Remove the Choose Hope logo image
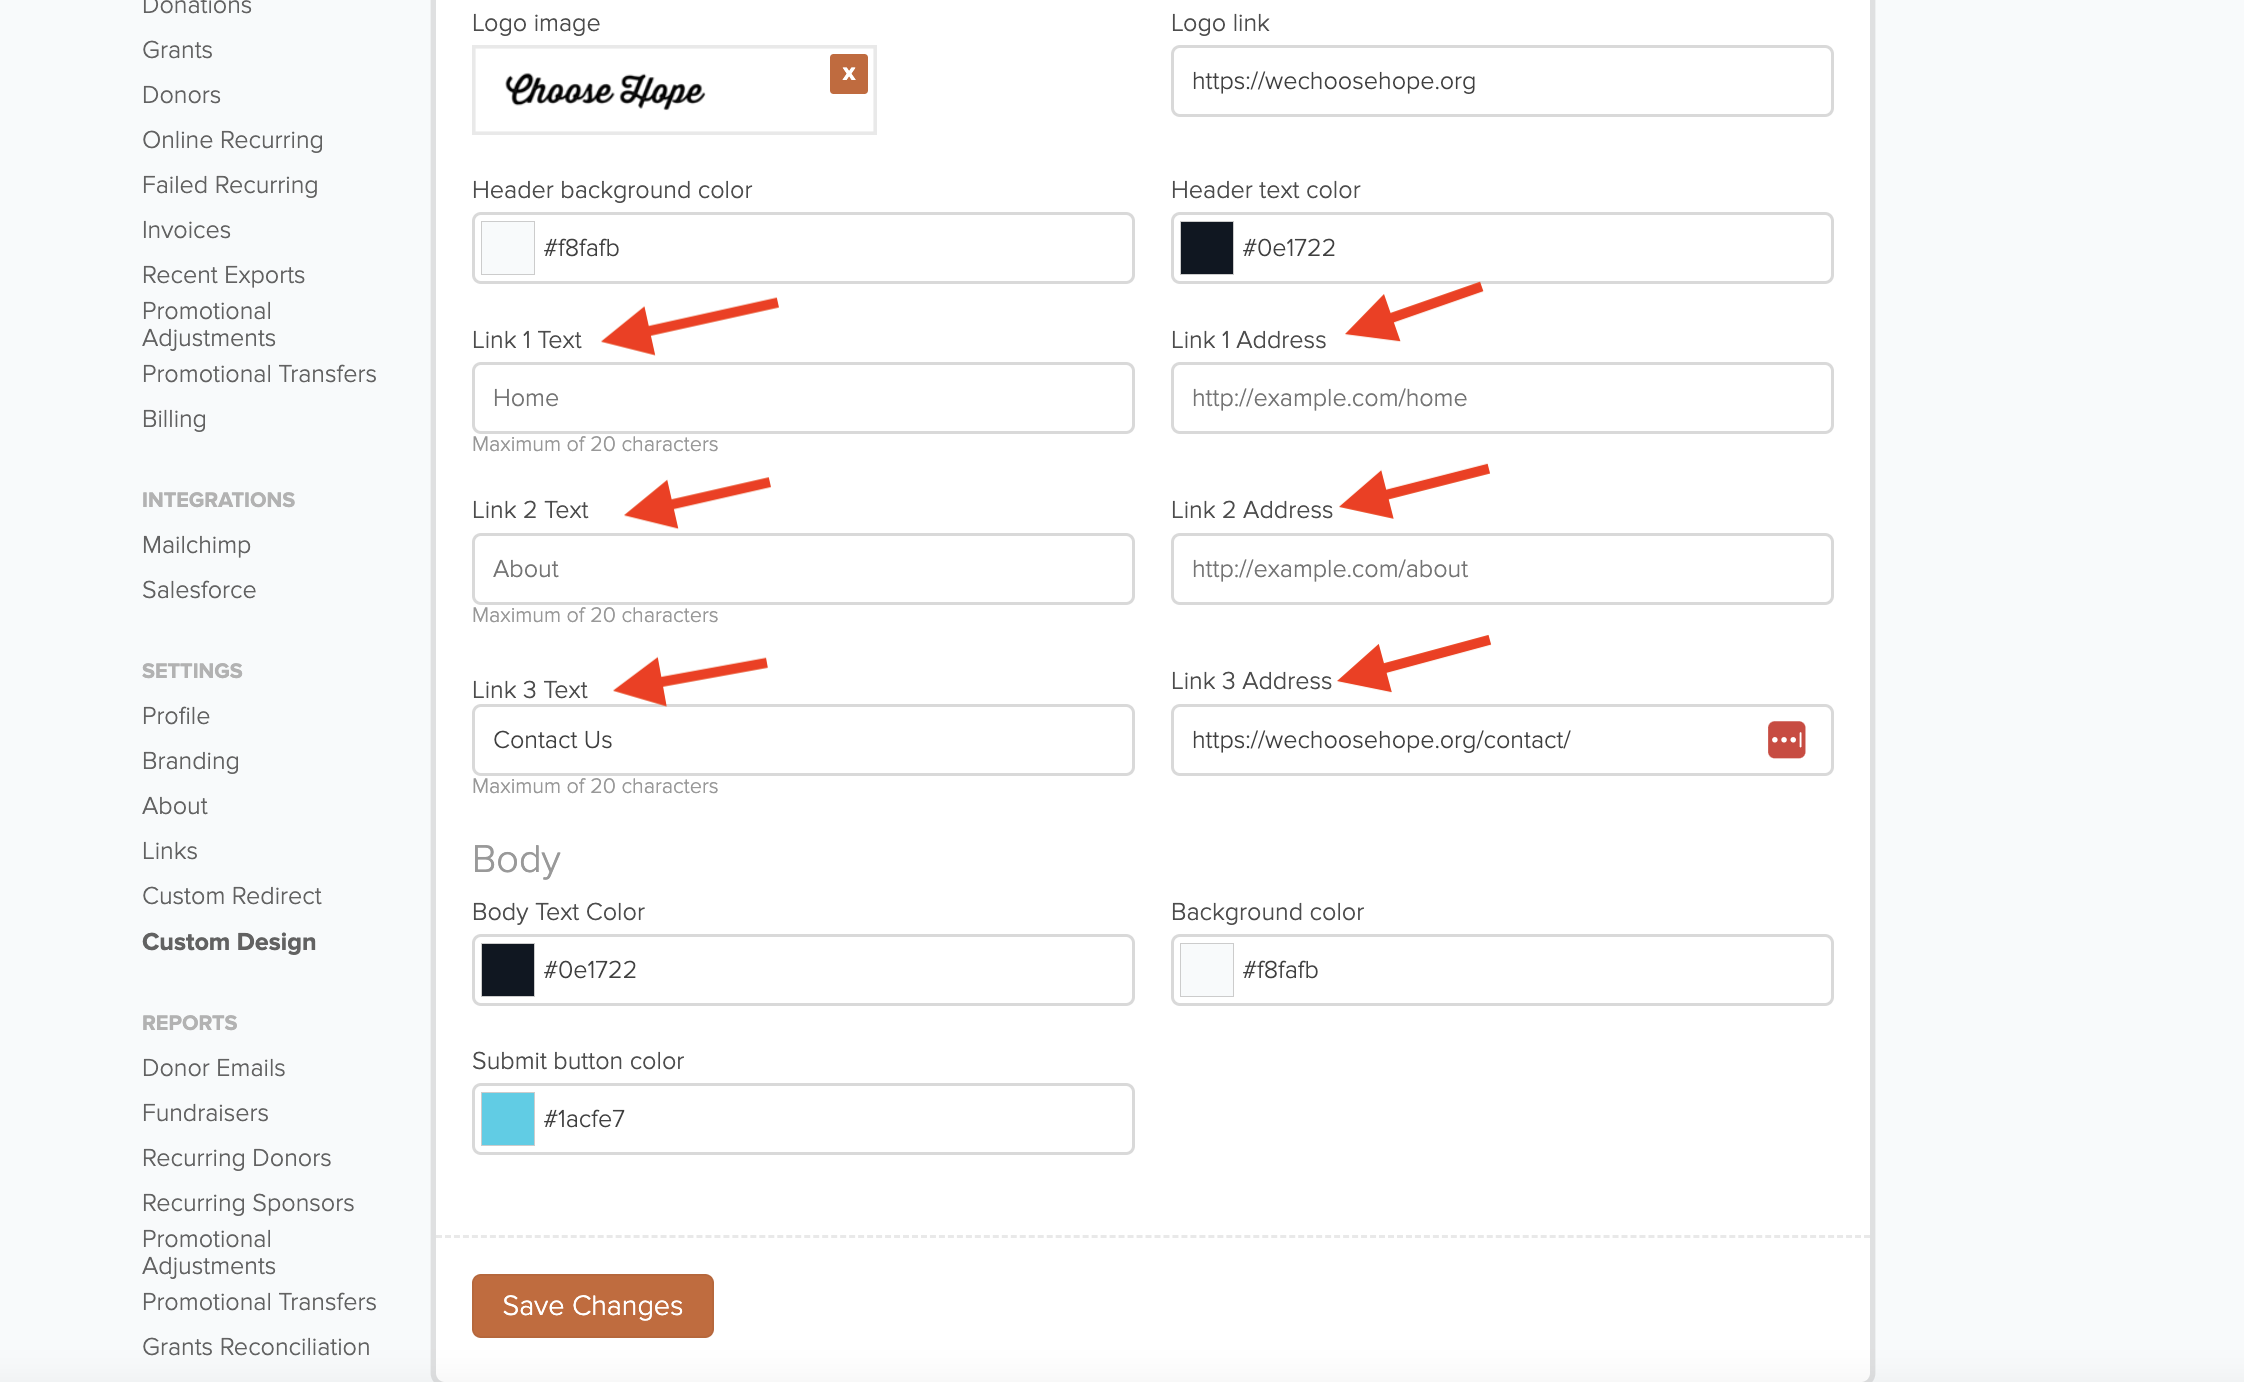 (x=848, y=74)
